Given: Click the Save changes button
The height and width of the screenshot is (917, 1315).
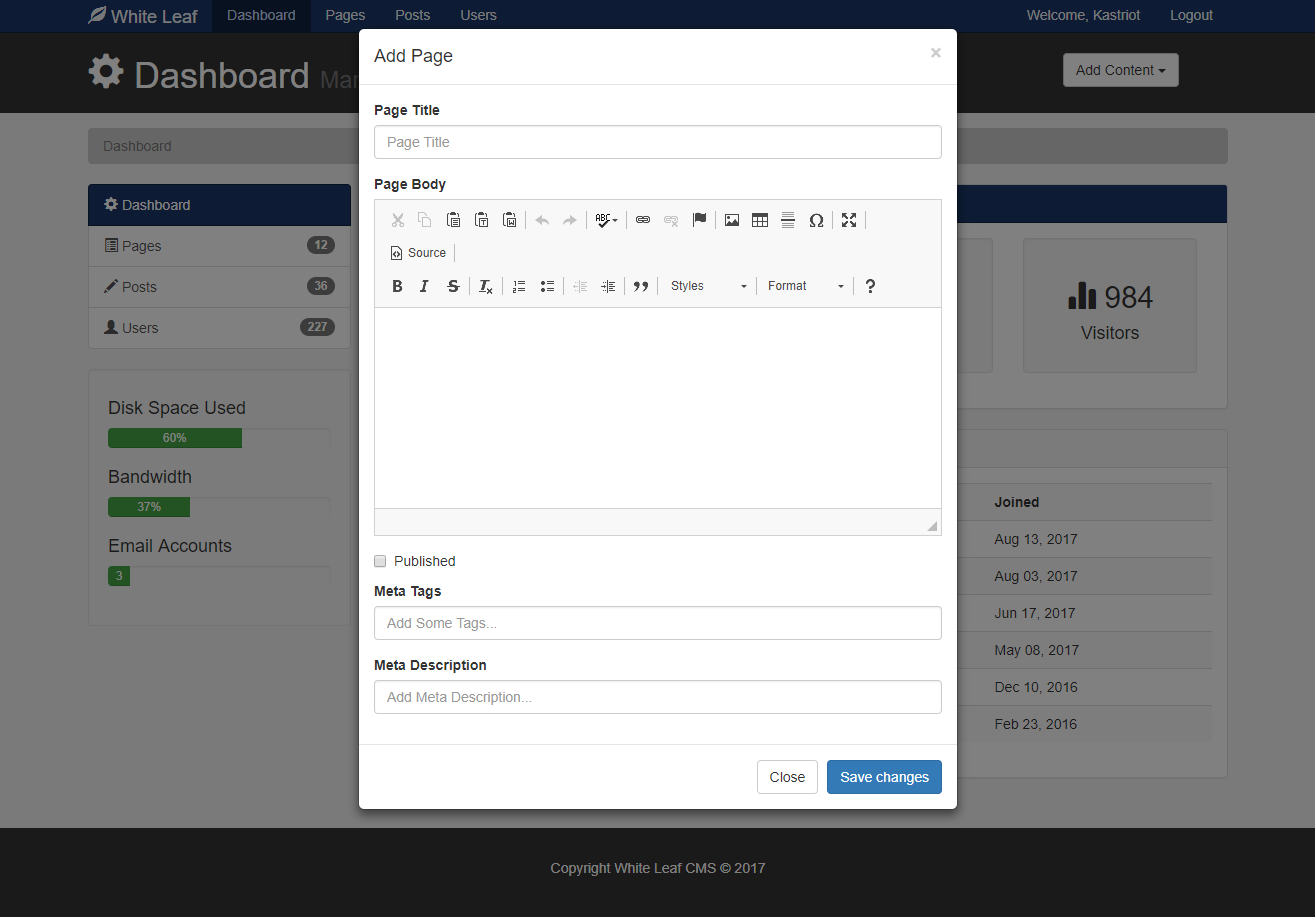Looking at the screenshot, I should coord(884,777).
